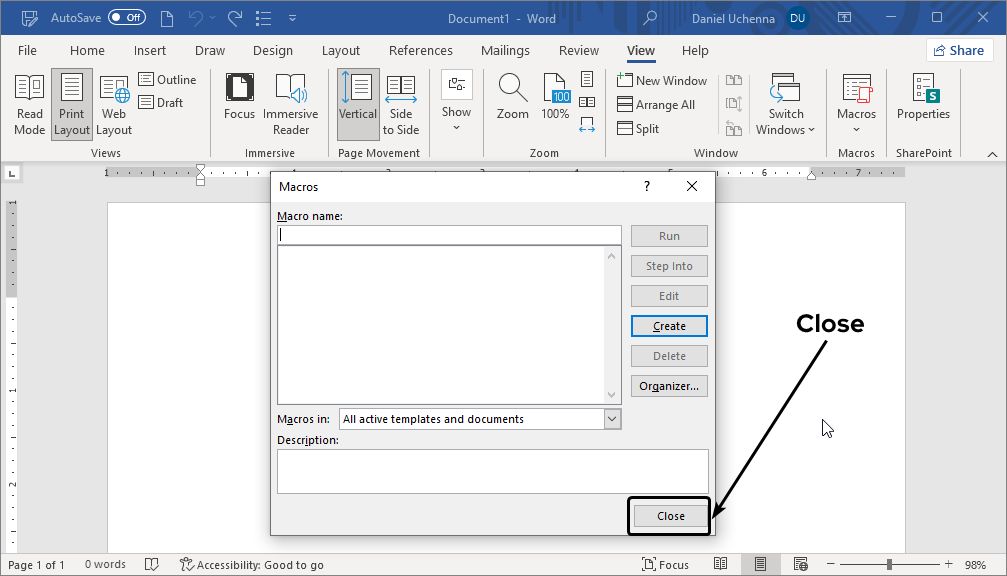Switch to the Review ribbon tab
This screenshot has height=576, width=1007.
pos(578,50)
